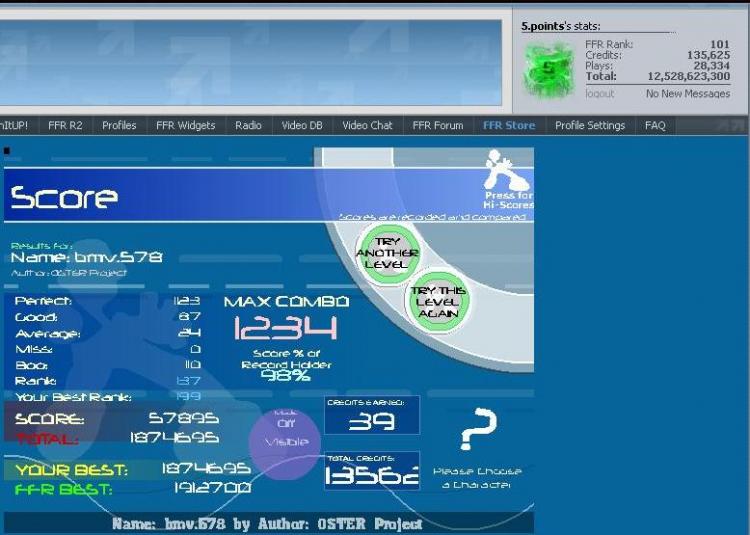Click the green user avatar icon
This screenshot has height=535, width=750.
click(548, 70)
